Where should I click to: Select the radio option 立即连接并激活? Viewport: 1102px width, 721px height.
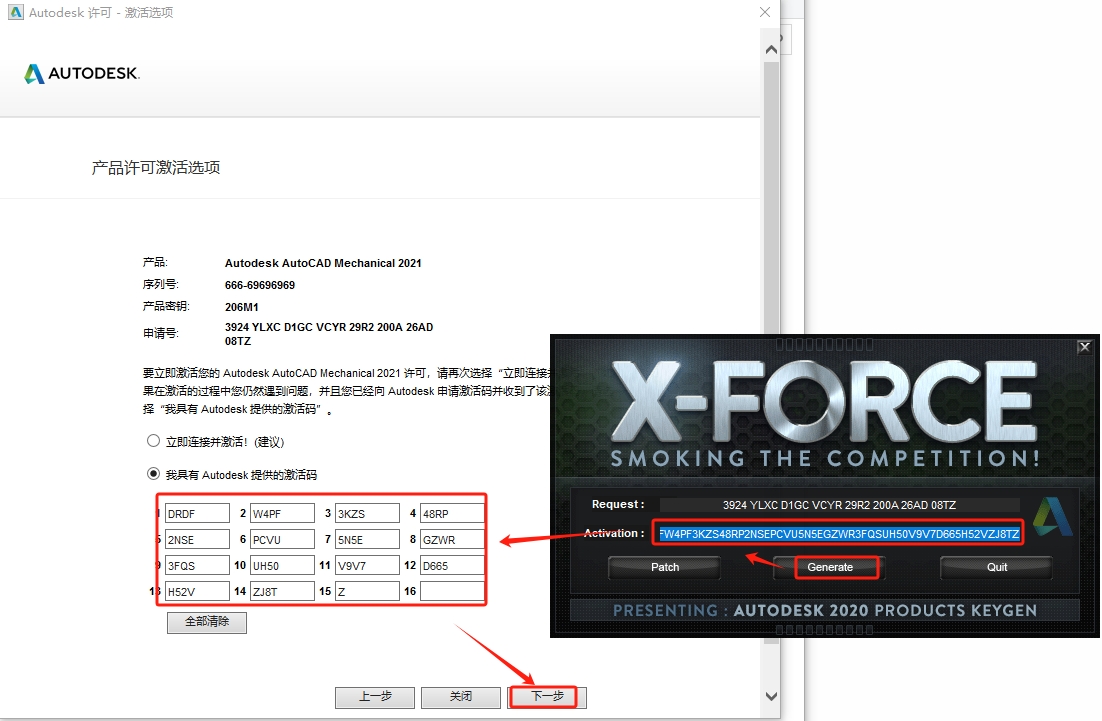[x=153, y=441]
